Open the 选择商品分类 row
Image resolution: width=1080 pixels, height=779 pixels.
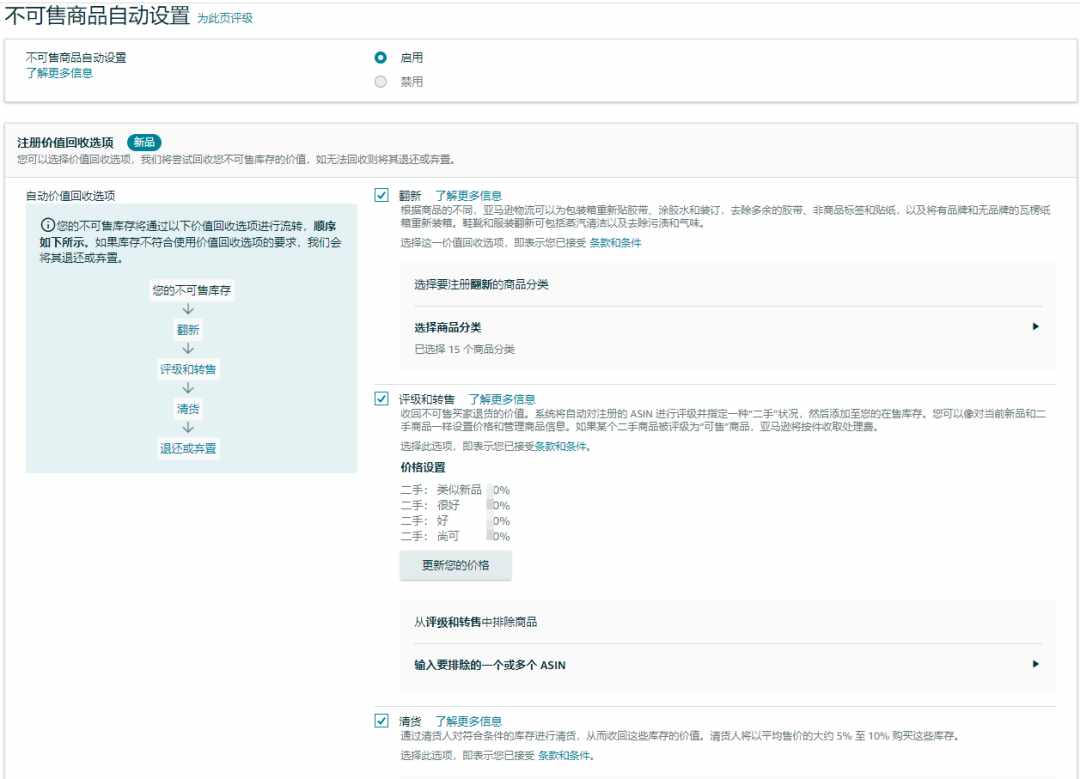point(727,337)
